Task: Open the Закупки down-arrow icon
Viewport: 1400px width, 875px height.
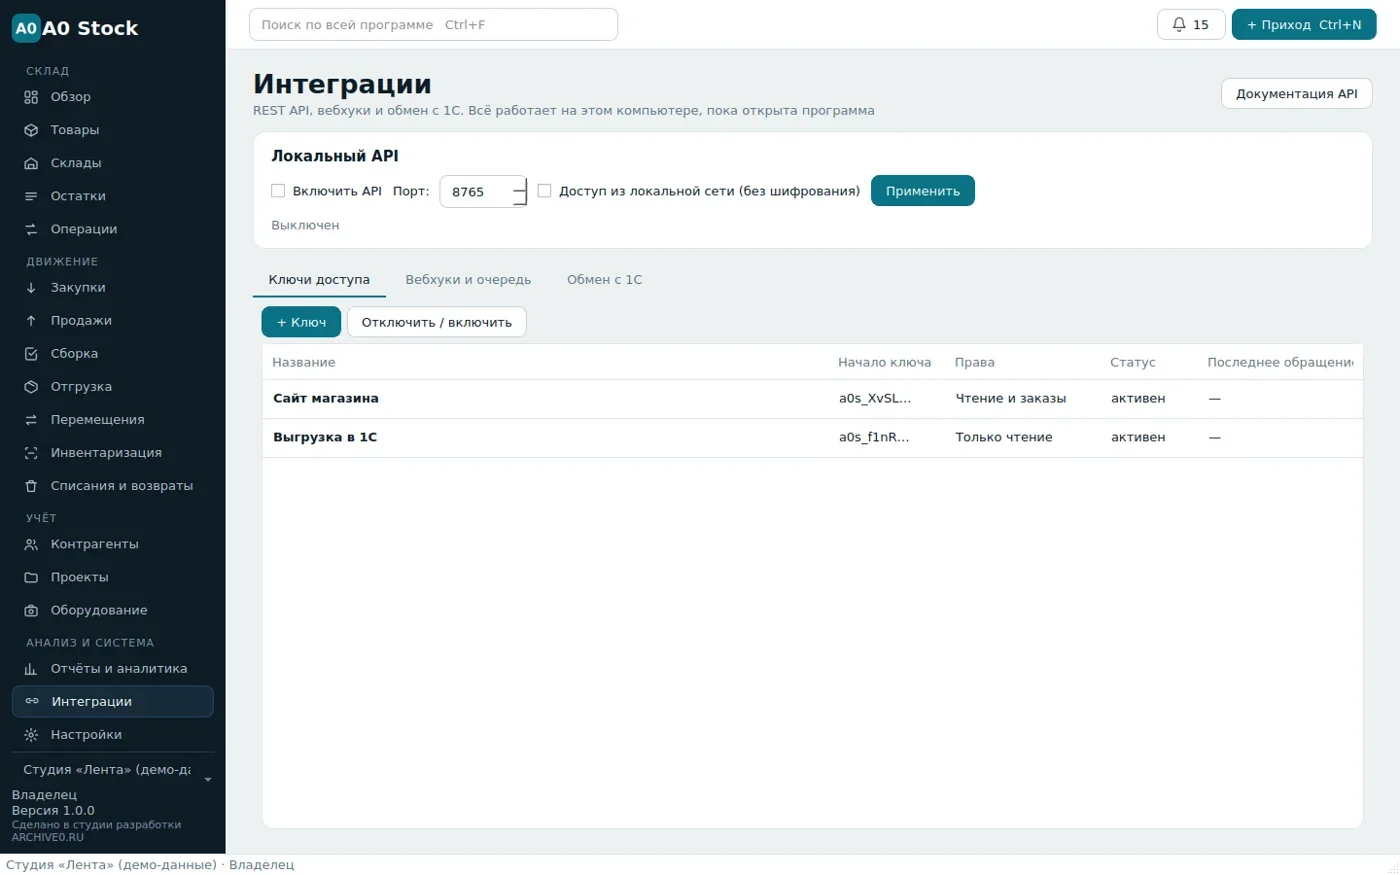Action: [31, 288]
